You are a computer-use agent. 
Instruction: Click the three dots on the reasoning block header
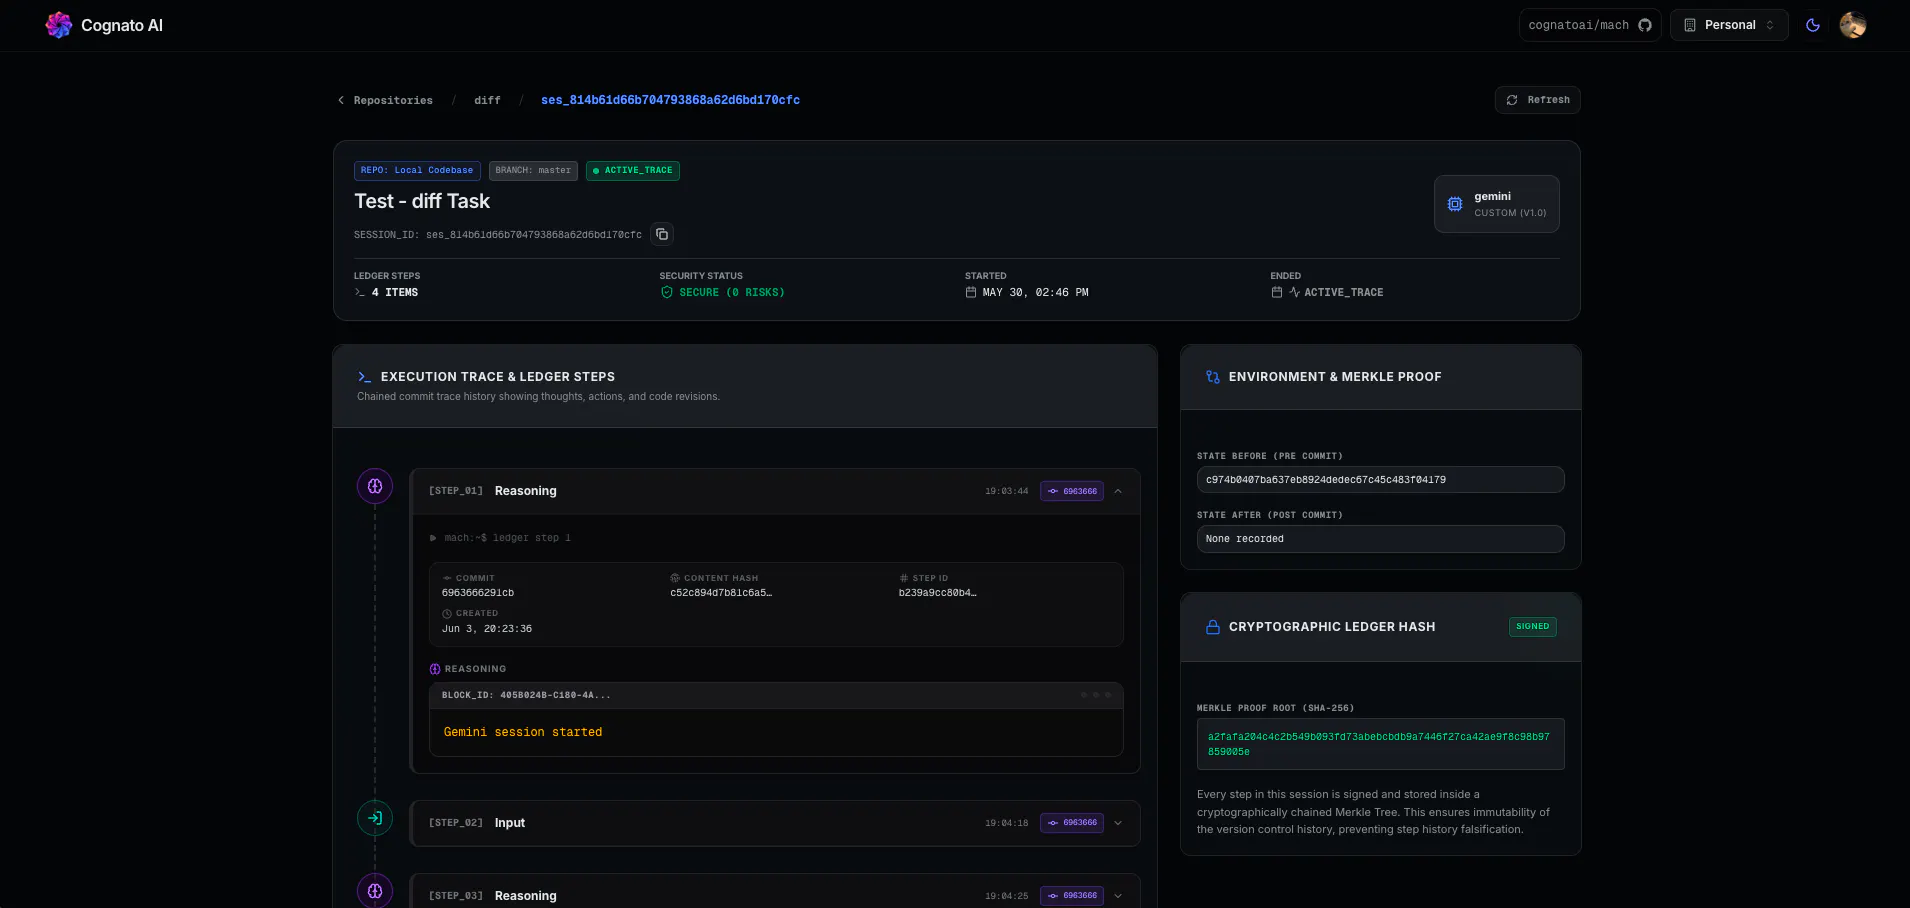point(1096,695)
